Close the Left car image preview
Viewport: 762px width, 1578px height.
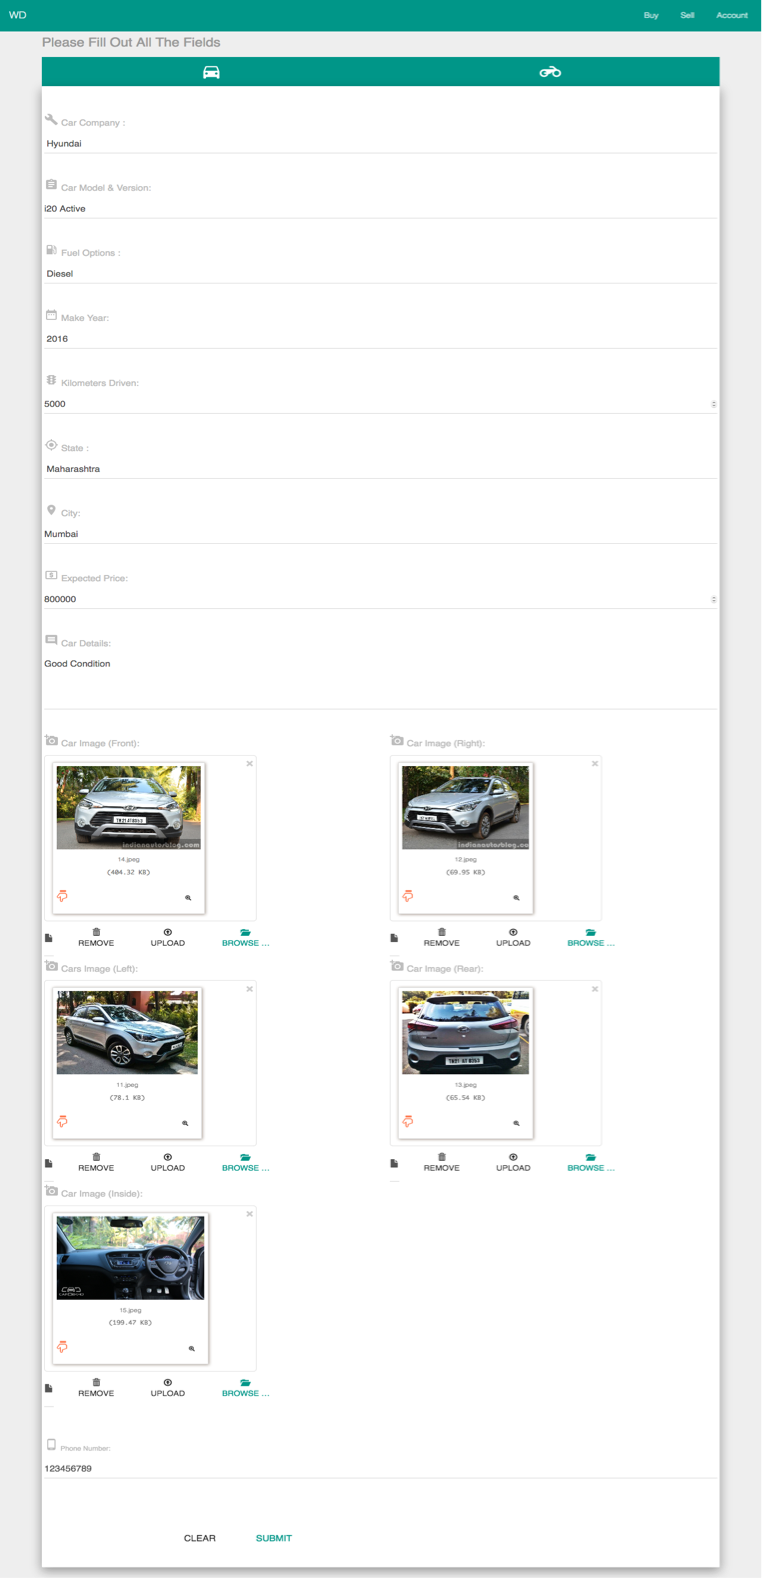pyautogui.click(x=250, y=989)
